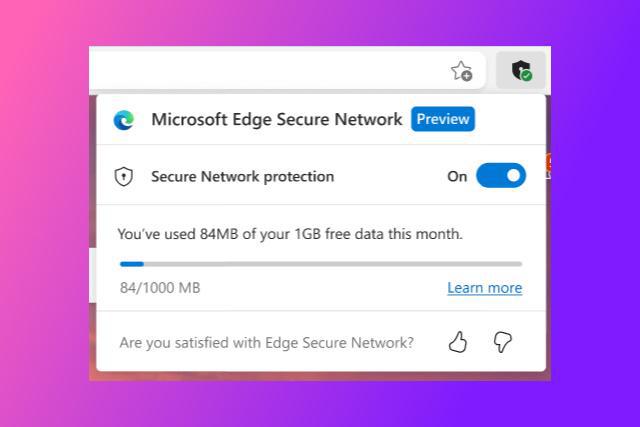640x427 pixels.
Task: Click the On label next to toggle
Action: coord(457,176)
